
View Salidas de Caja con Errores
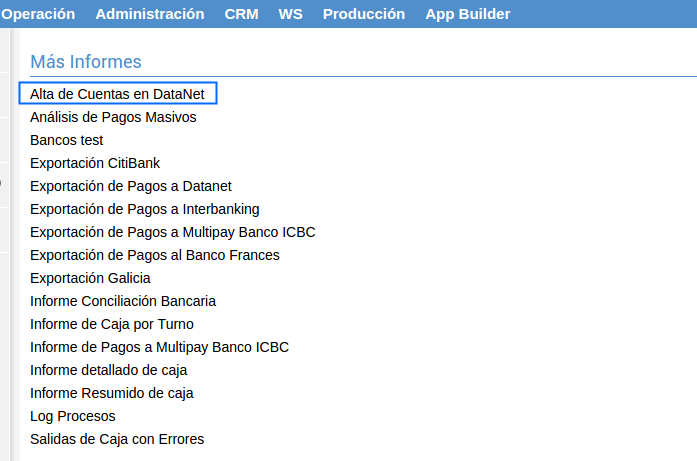click(x=117, y=439)
